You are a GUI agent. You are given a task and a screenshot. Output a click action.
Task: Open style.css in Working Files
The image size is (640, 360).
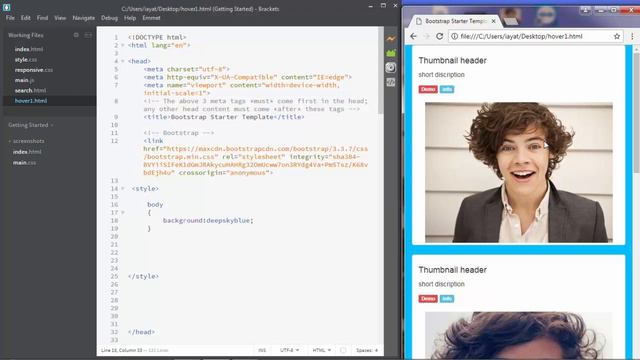click(x=26, y=60)
